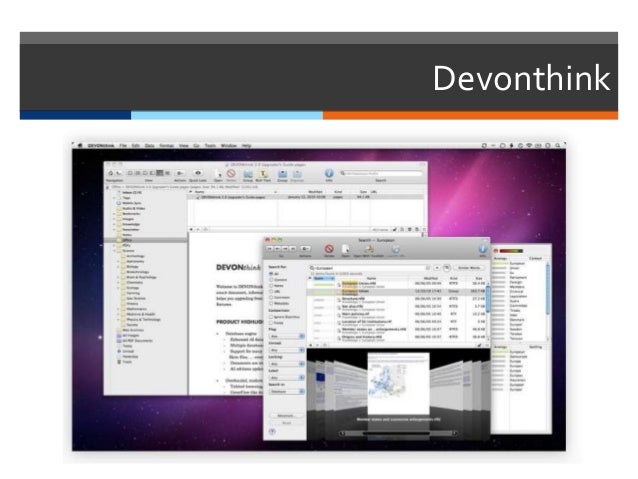Toggle the Ignore Diacritics checkbox

[271, 317]
